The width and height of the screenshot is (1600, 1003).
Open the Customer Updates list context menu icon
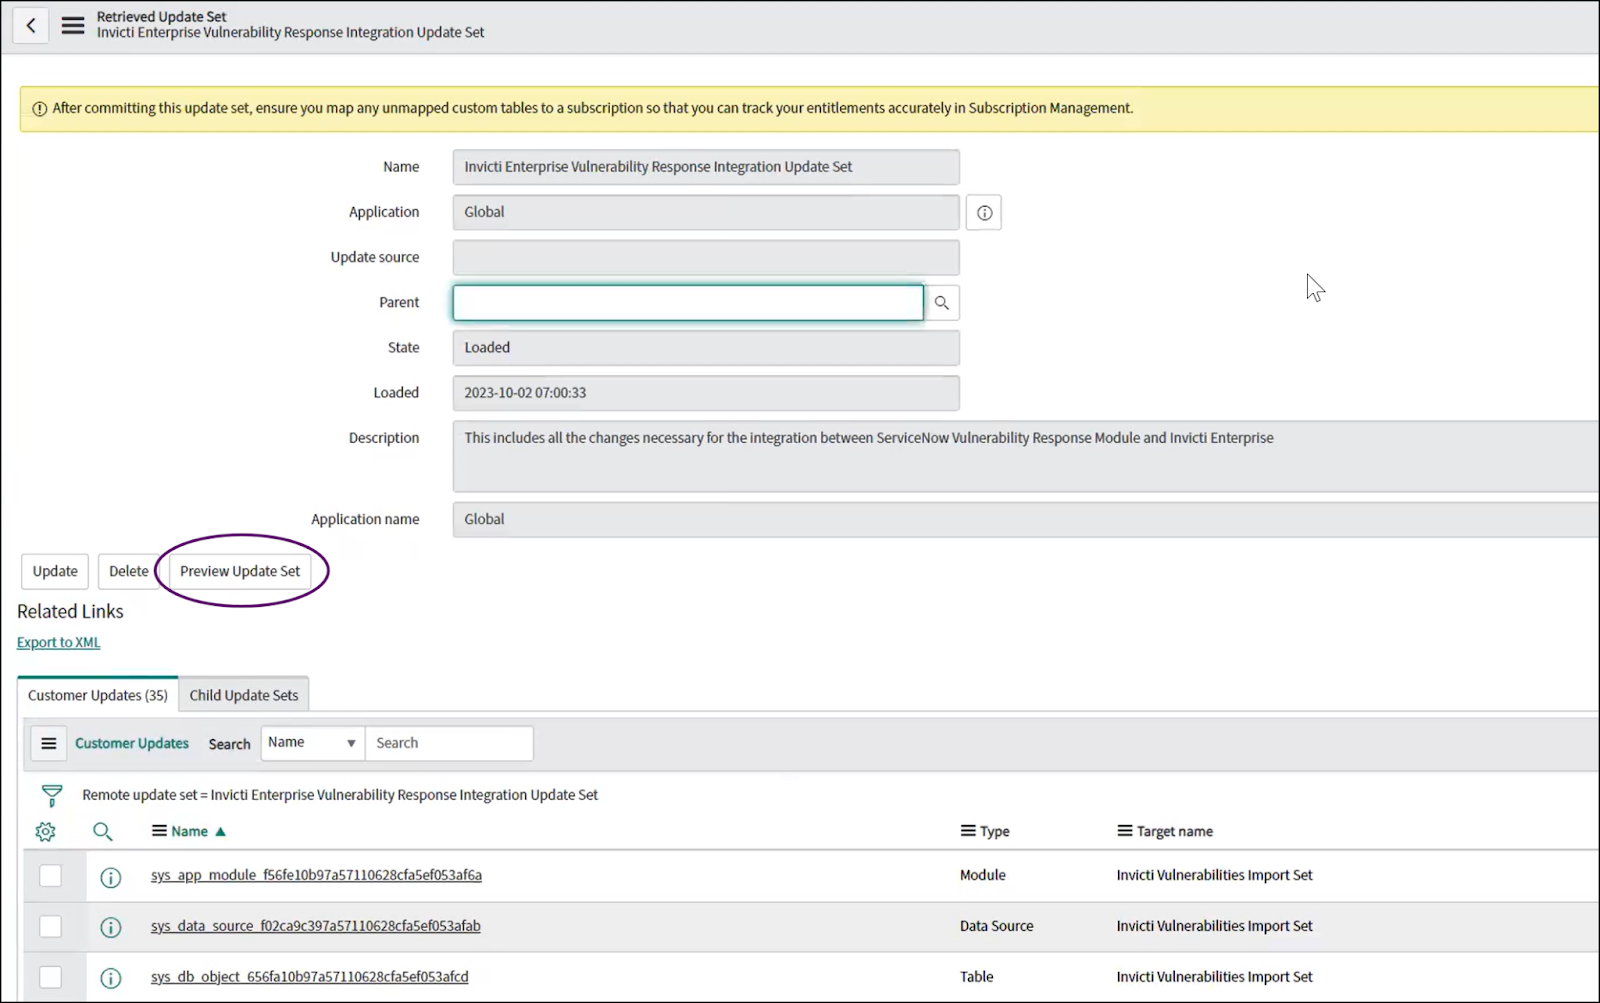point(48,743)
